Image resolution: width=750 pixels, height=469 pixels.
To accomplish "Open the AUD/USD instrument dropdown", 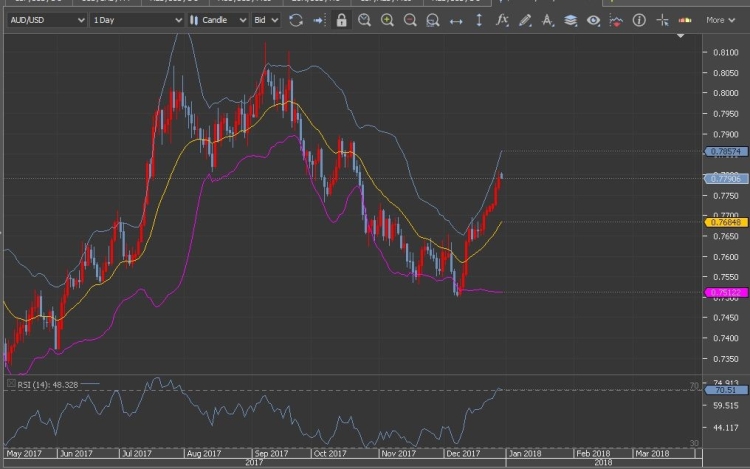I will pyautogui.click(x=44, y=20).
